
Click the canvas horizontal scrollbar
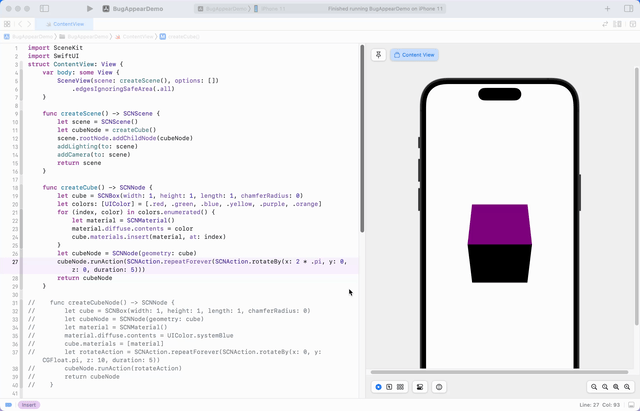(x=499, y=372)
